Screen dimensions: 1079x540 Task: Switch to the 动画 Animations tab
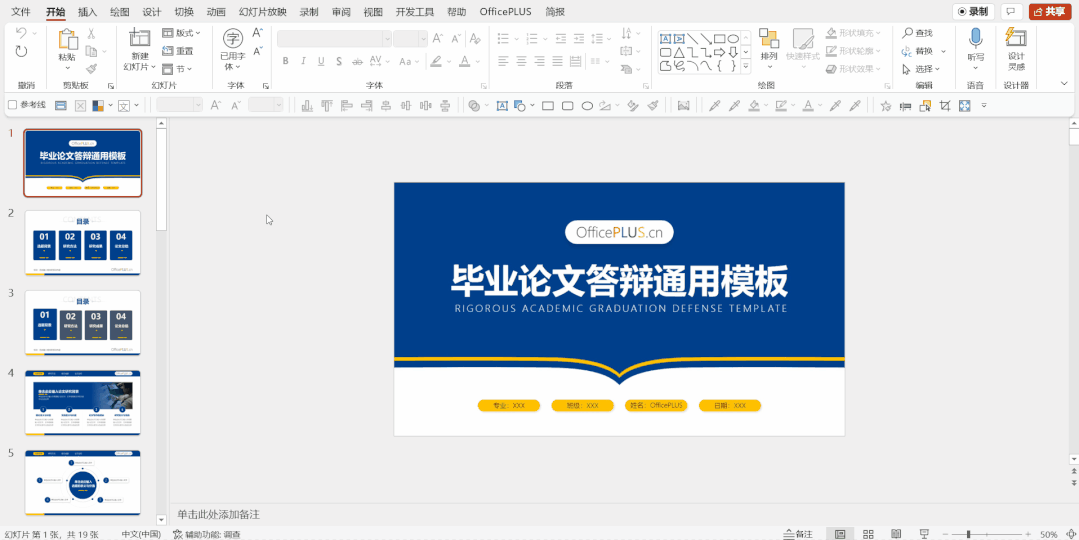216,12
